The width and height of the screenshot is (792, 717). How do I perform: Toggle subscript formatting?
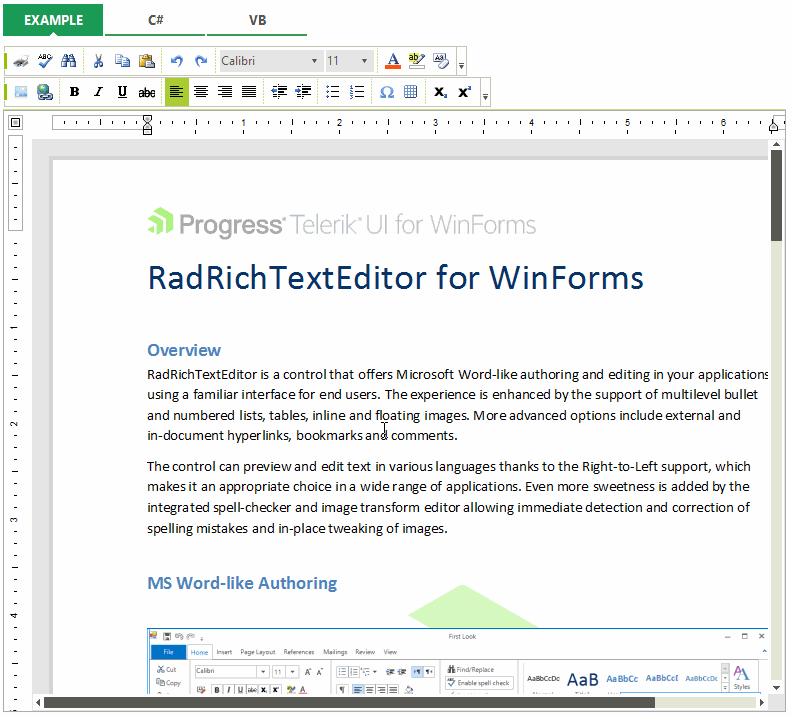coord(440,92)
